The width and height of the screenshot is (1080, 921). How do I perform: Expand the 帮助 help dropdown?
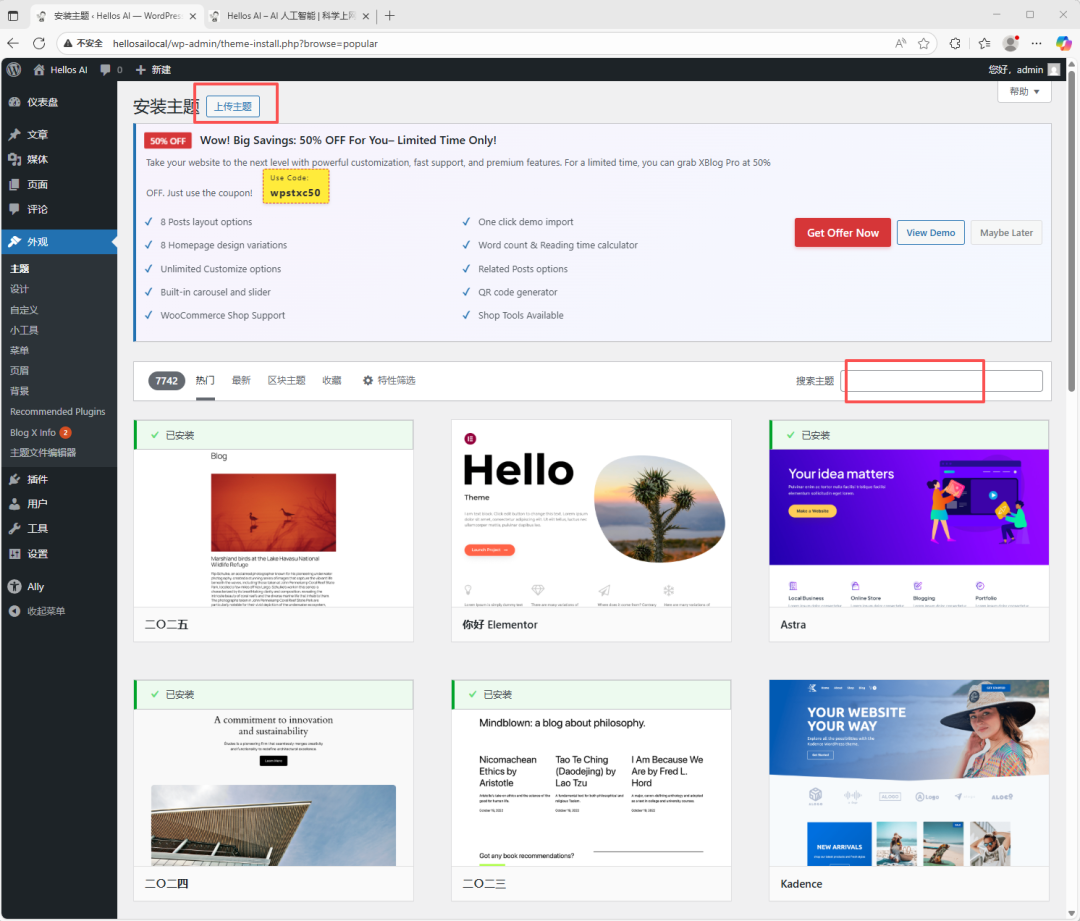pos(1024,92)
